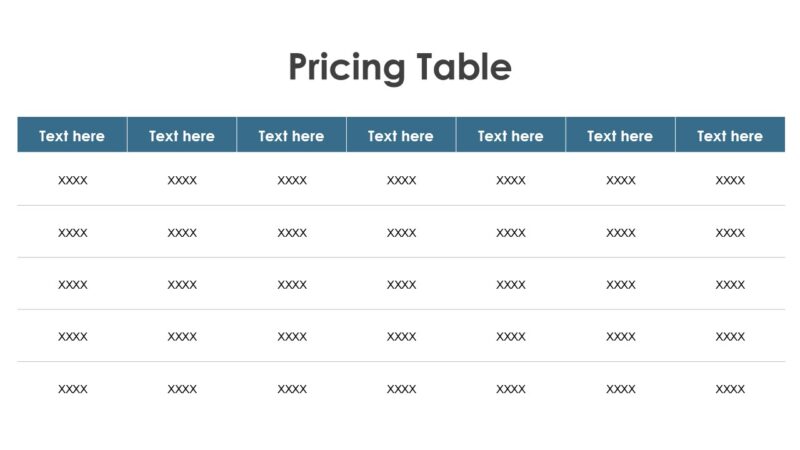This screenshot has width=800, height=450.
Task: Select 'xxxx' in fourth row, fifth column
Action: (x=510, y=337)
